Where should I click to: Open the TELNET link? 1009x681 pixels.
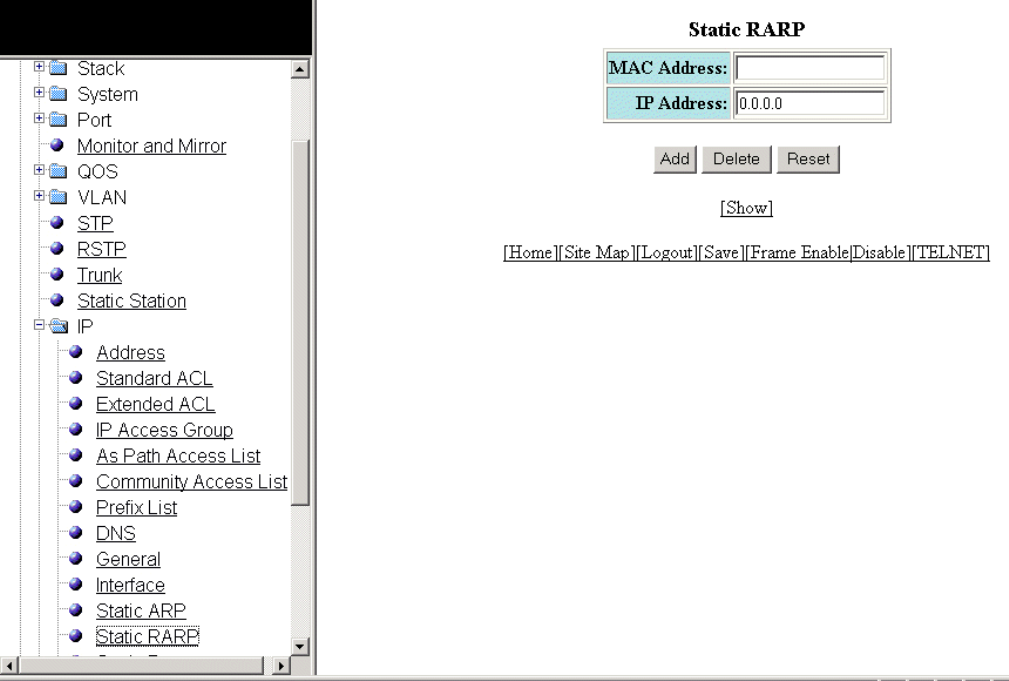coord(951,252)
